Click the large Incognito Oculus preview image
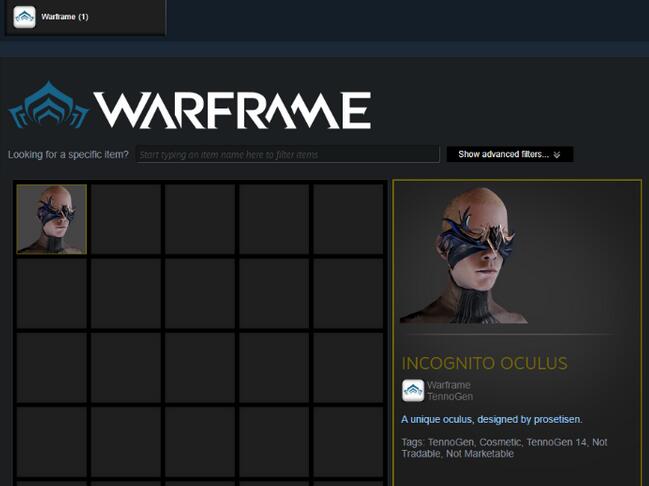 click(x=464, y=255)
